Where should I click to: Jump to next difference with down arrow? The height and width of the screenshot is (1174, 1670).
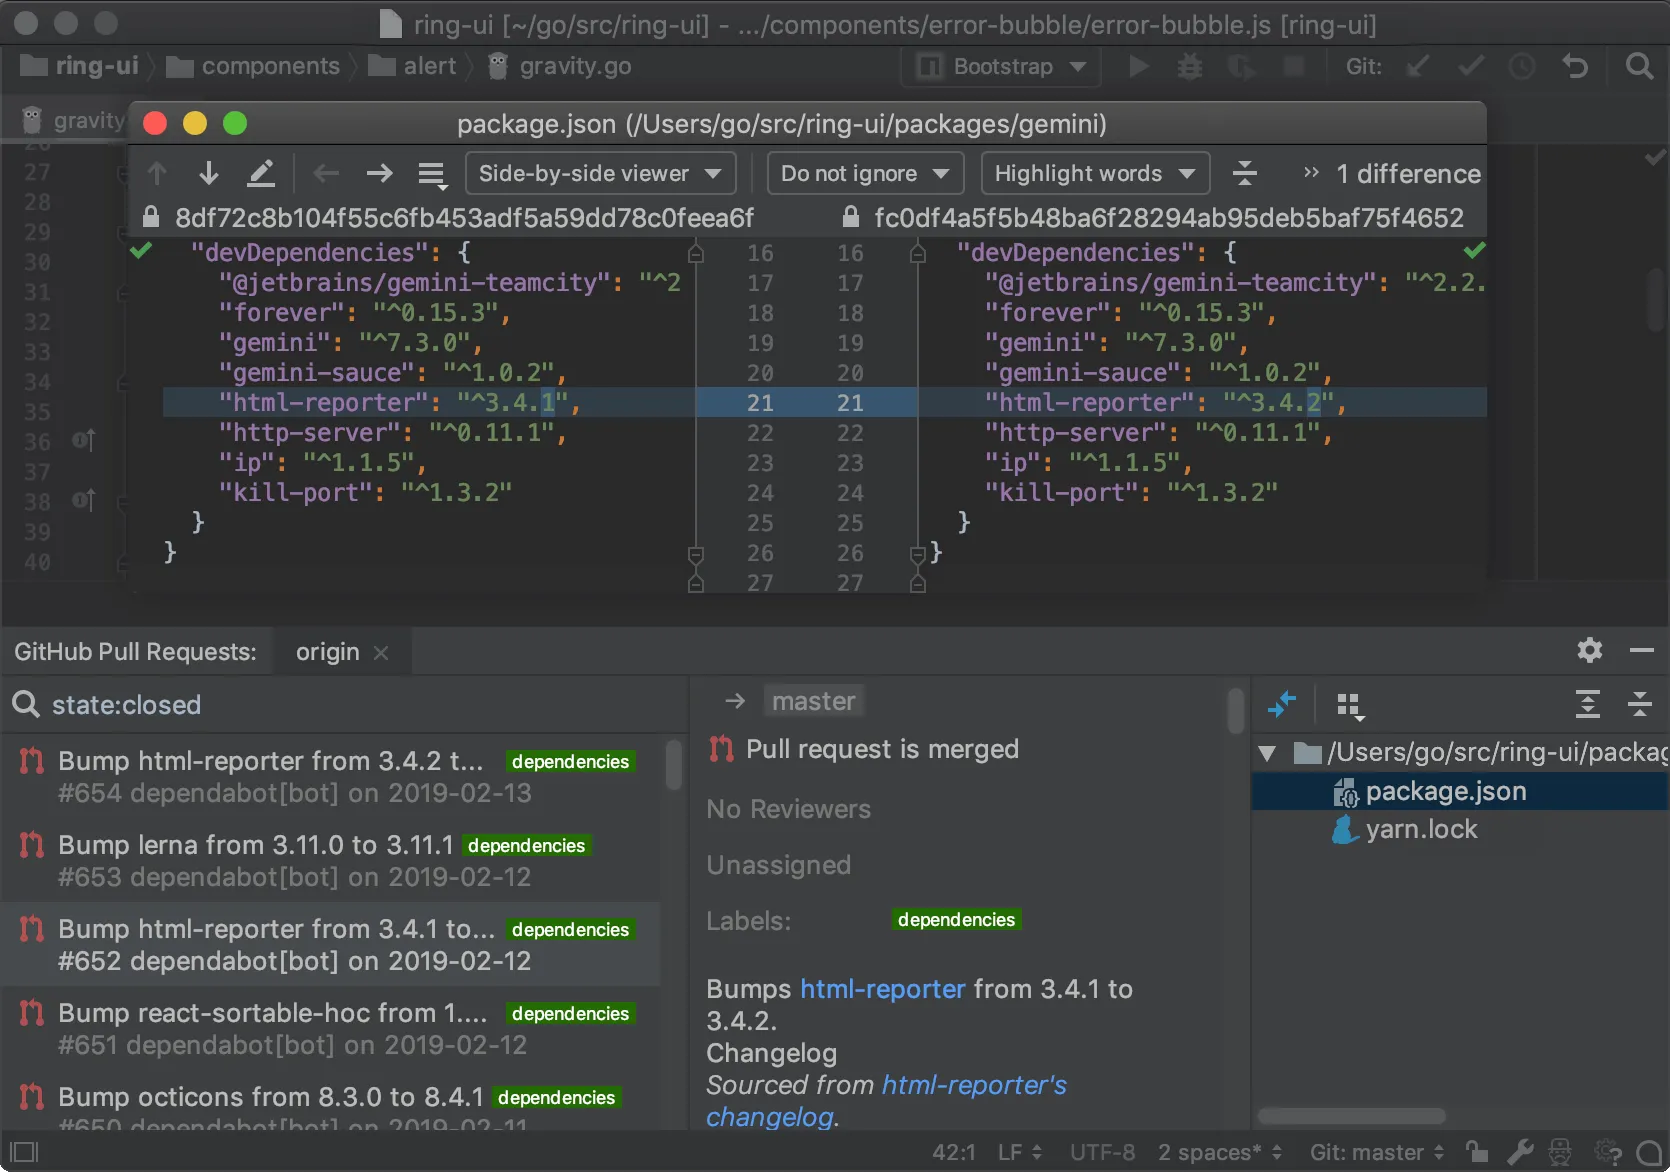[x=208, y=173]
